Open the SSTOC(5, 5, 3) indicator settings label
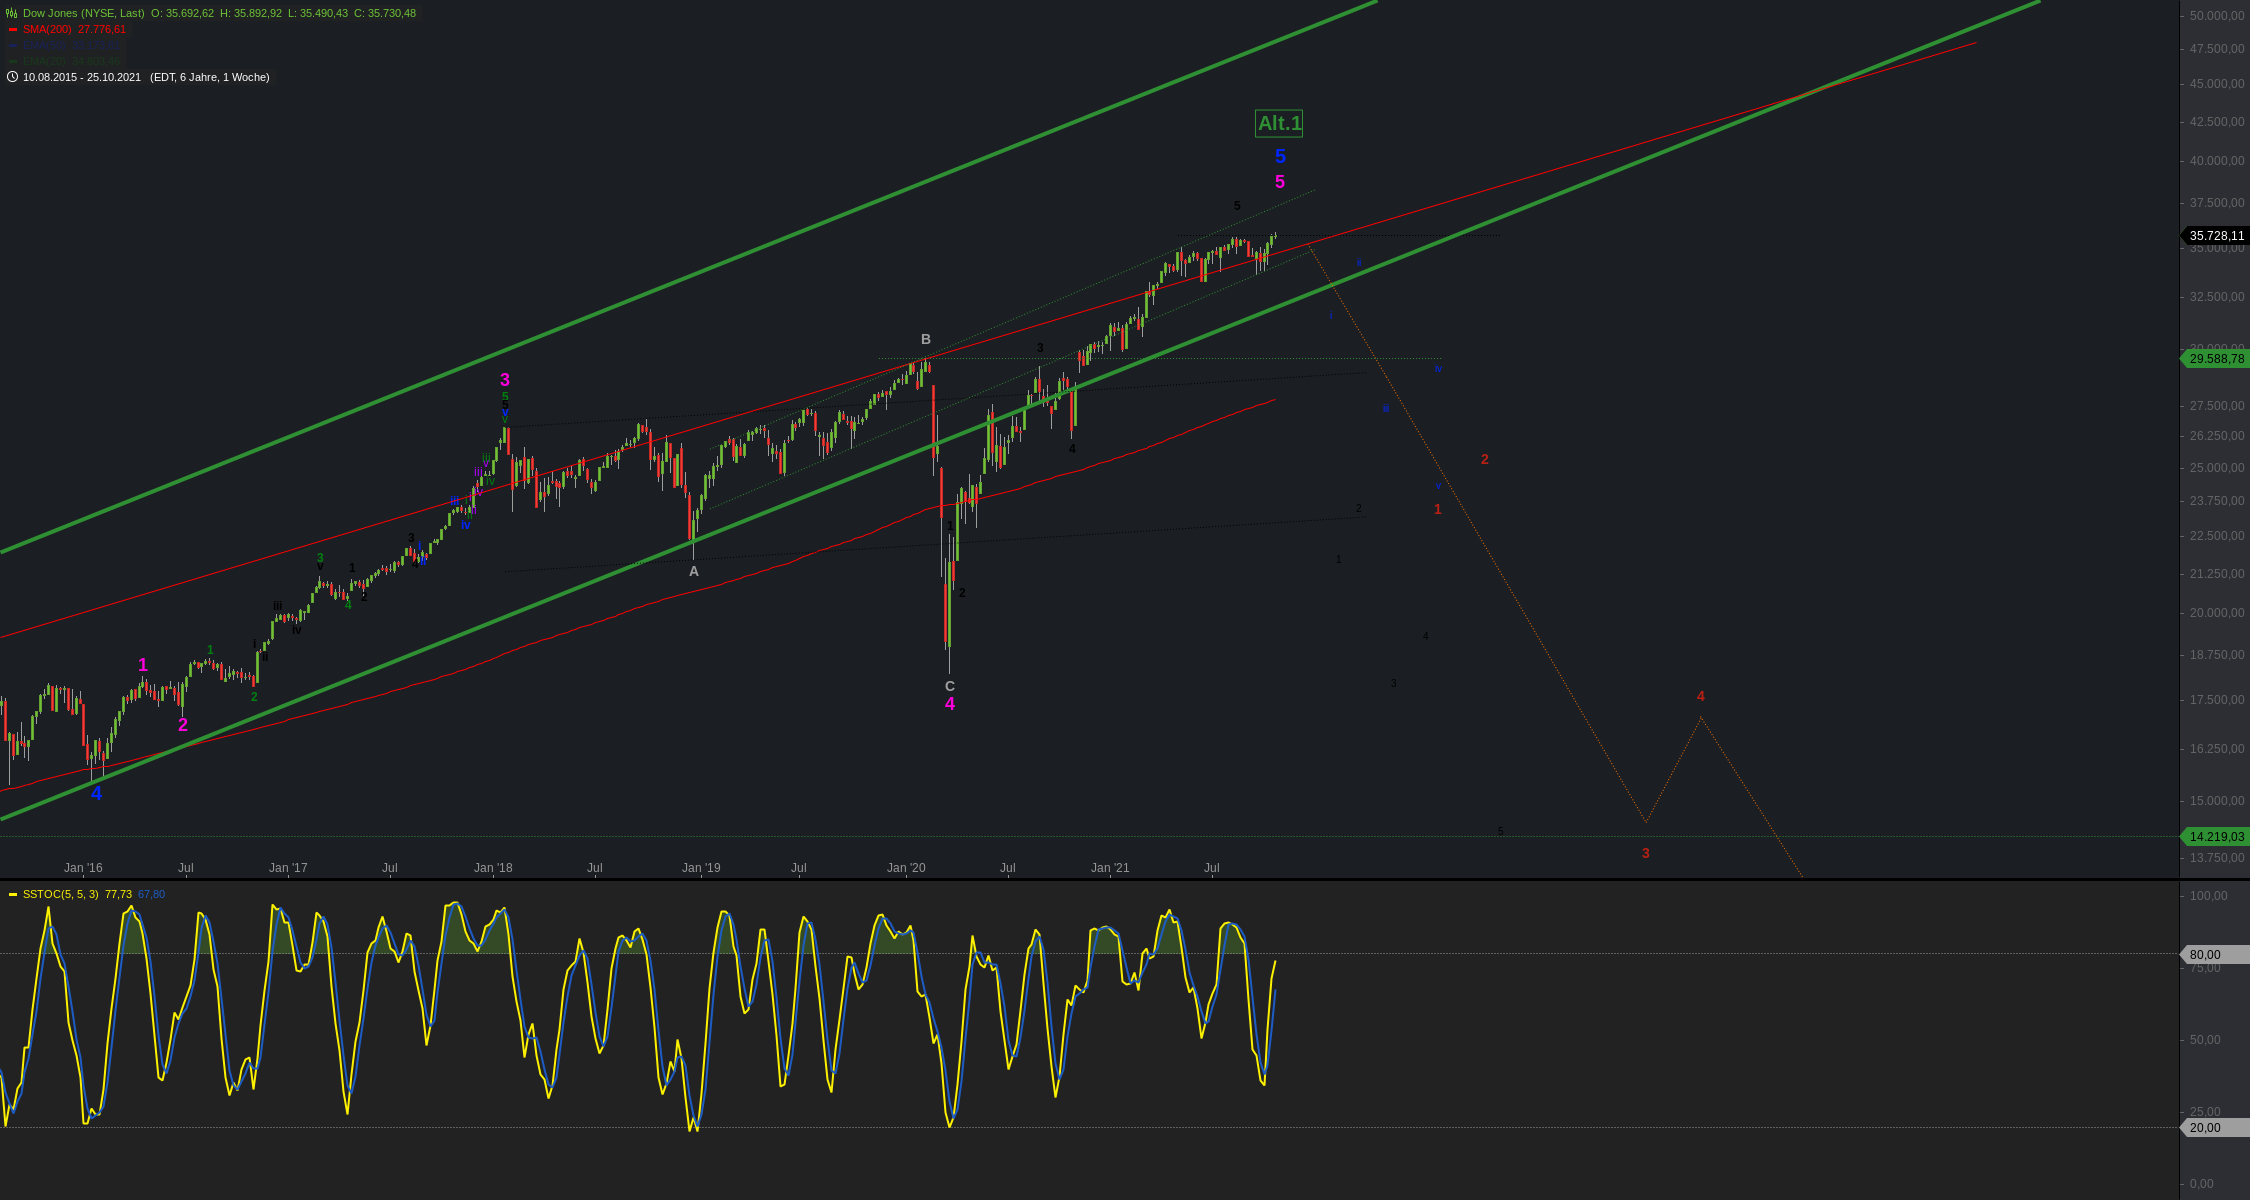Image resolution: width=2250 pixels, height=1200 pixels. [x=60, y=895]
